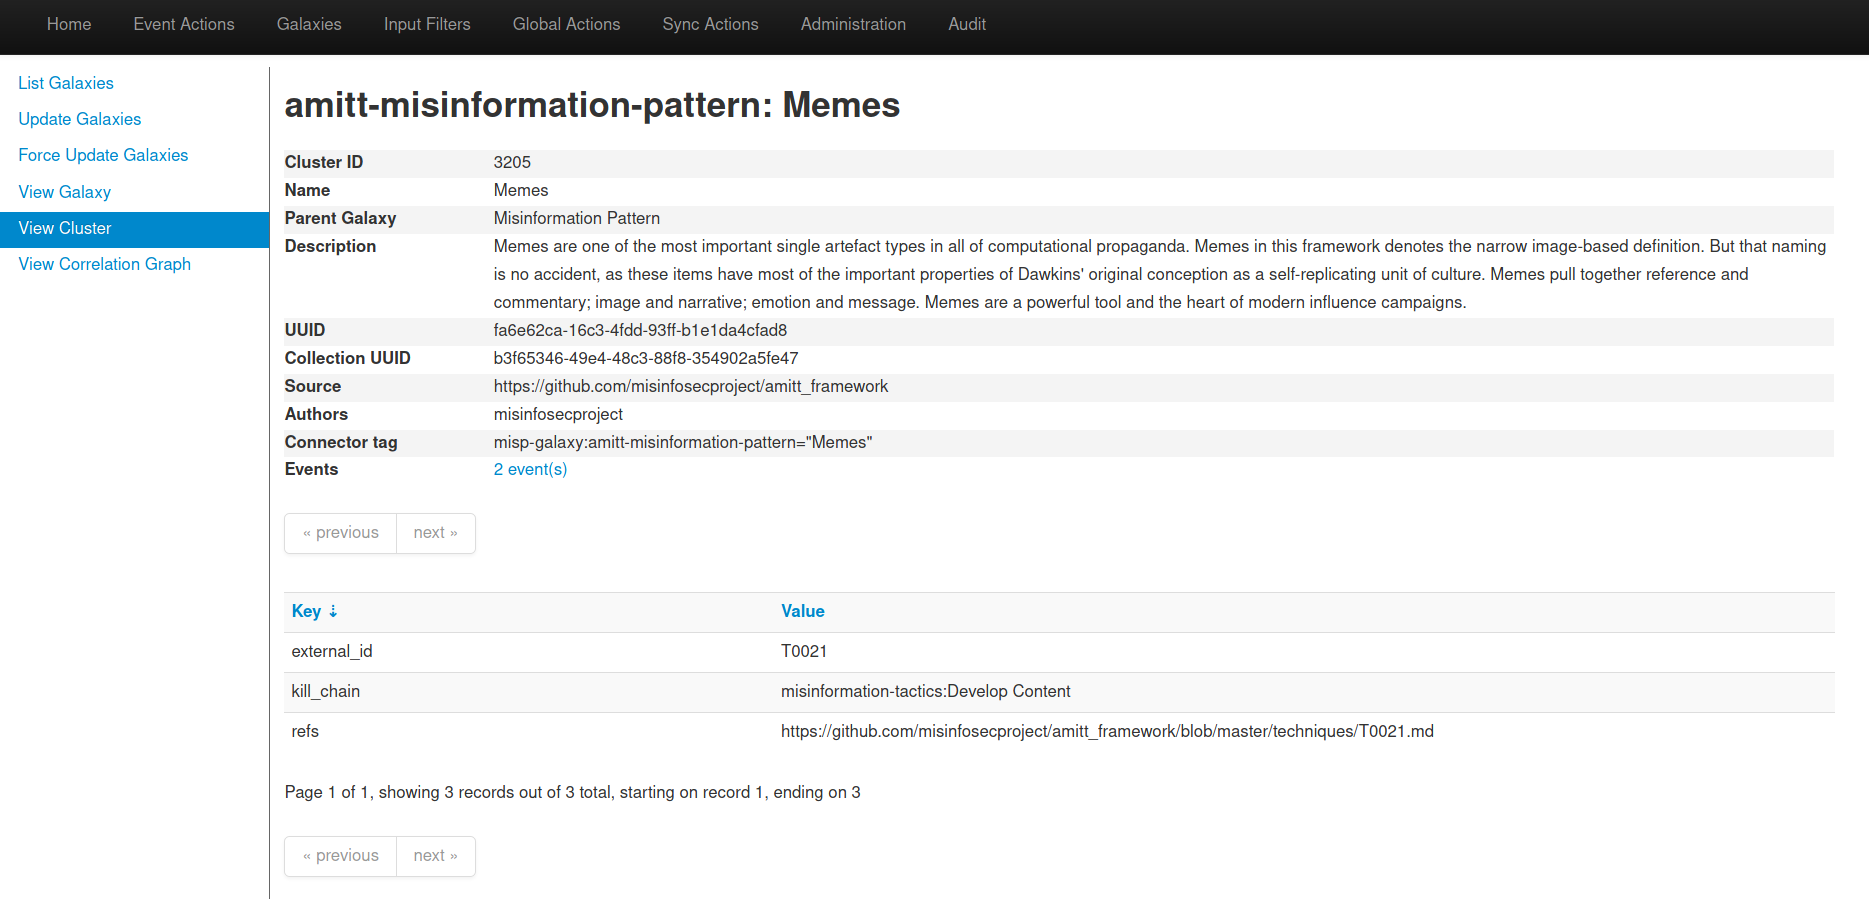The height and width of the screenshot is (899, 1869).
Task: Click the upper previous pagination button
Action: [341, 533]
